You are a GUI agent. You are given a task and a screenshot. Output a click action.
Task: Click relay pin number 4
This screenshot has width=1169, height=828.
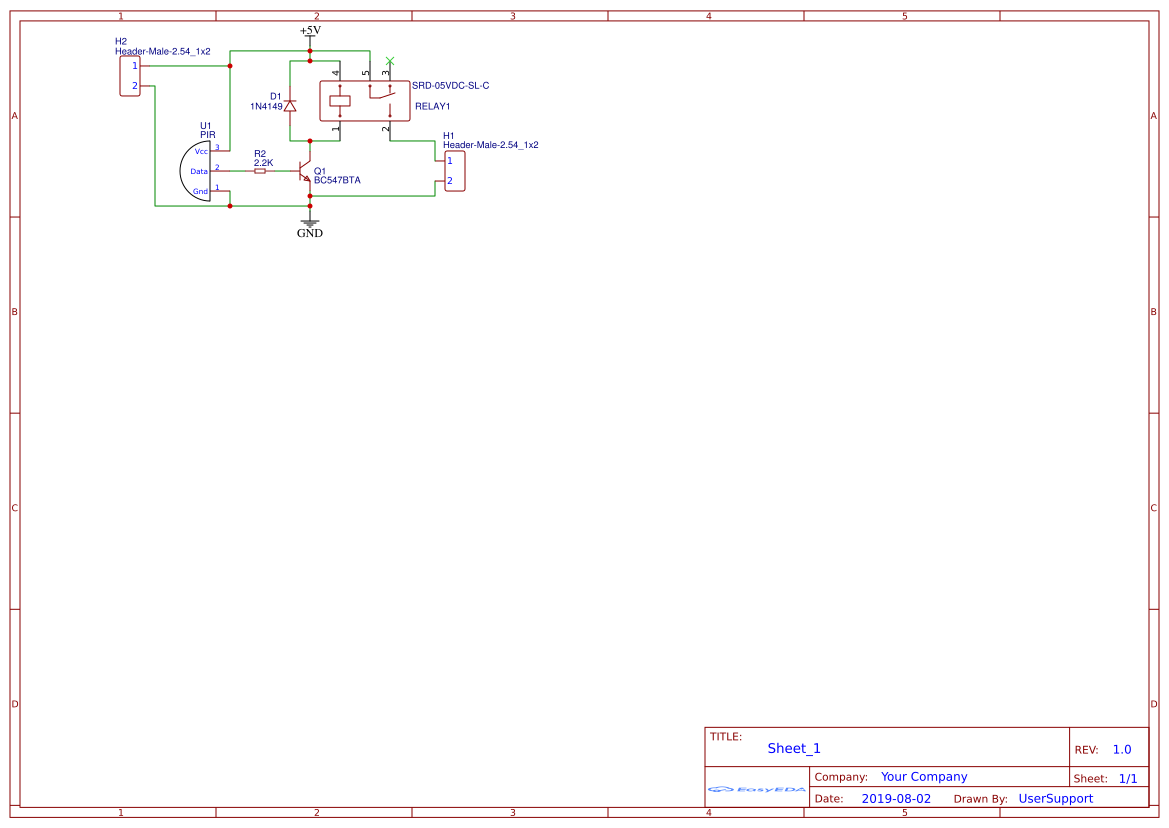tap(335, 73)
